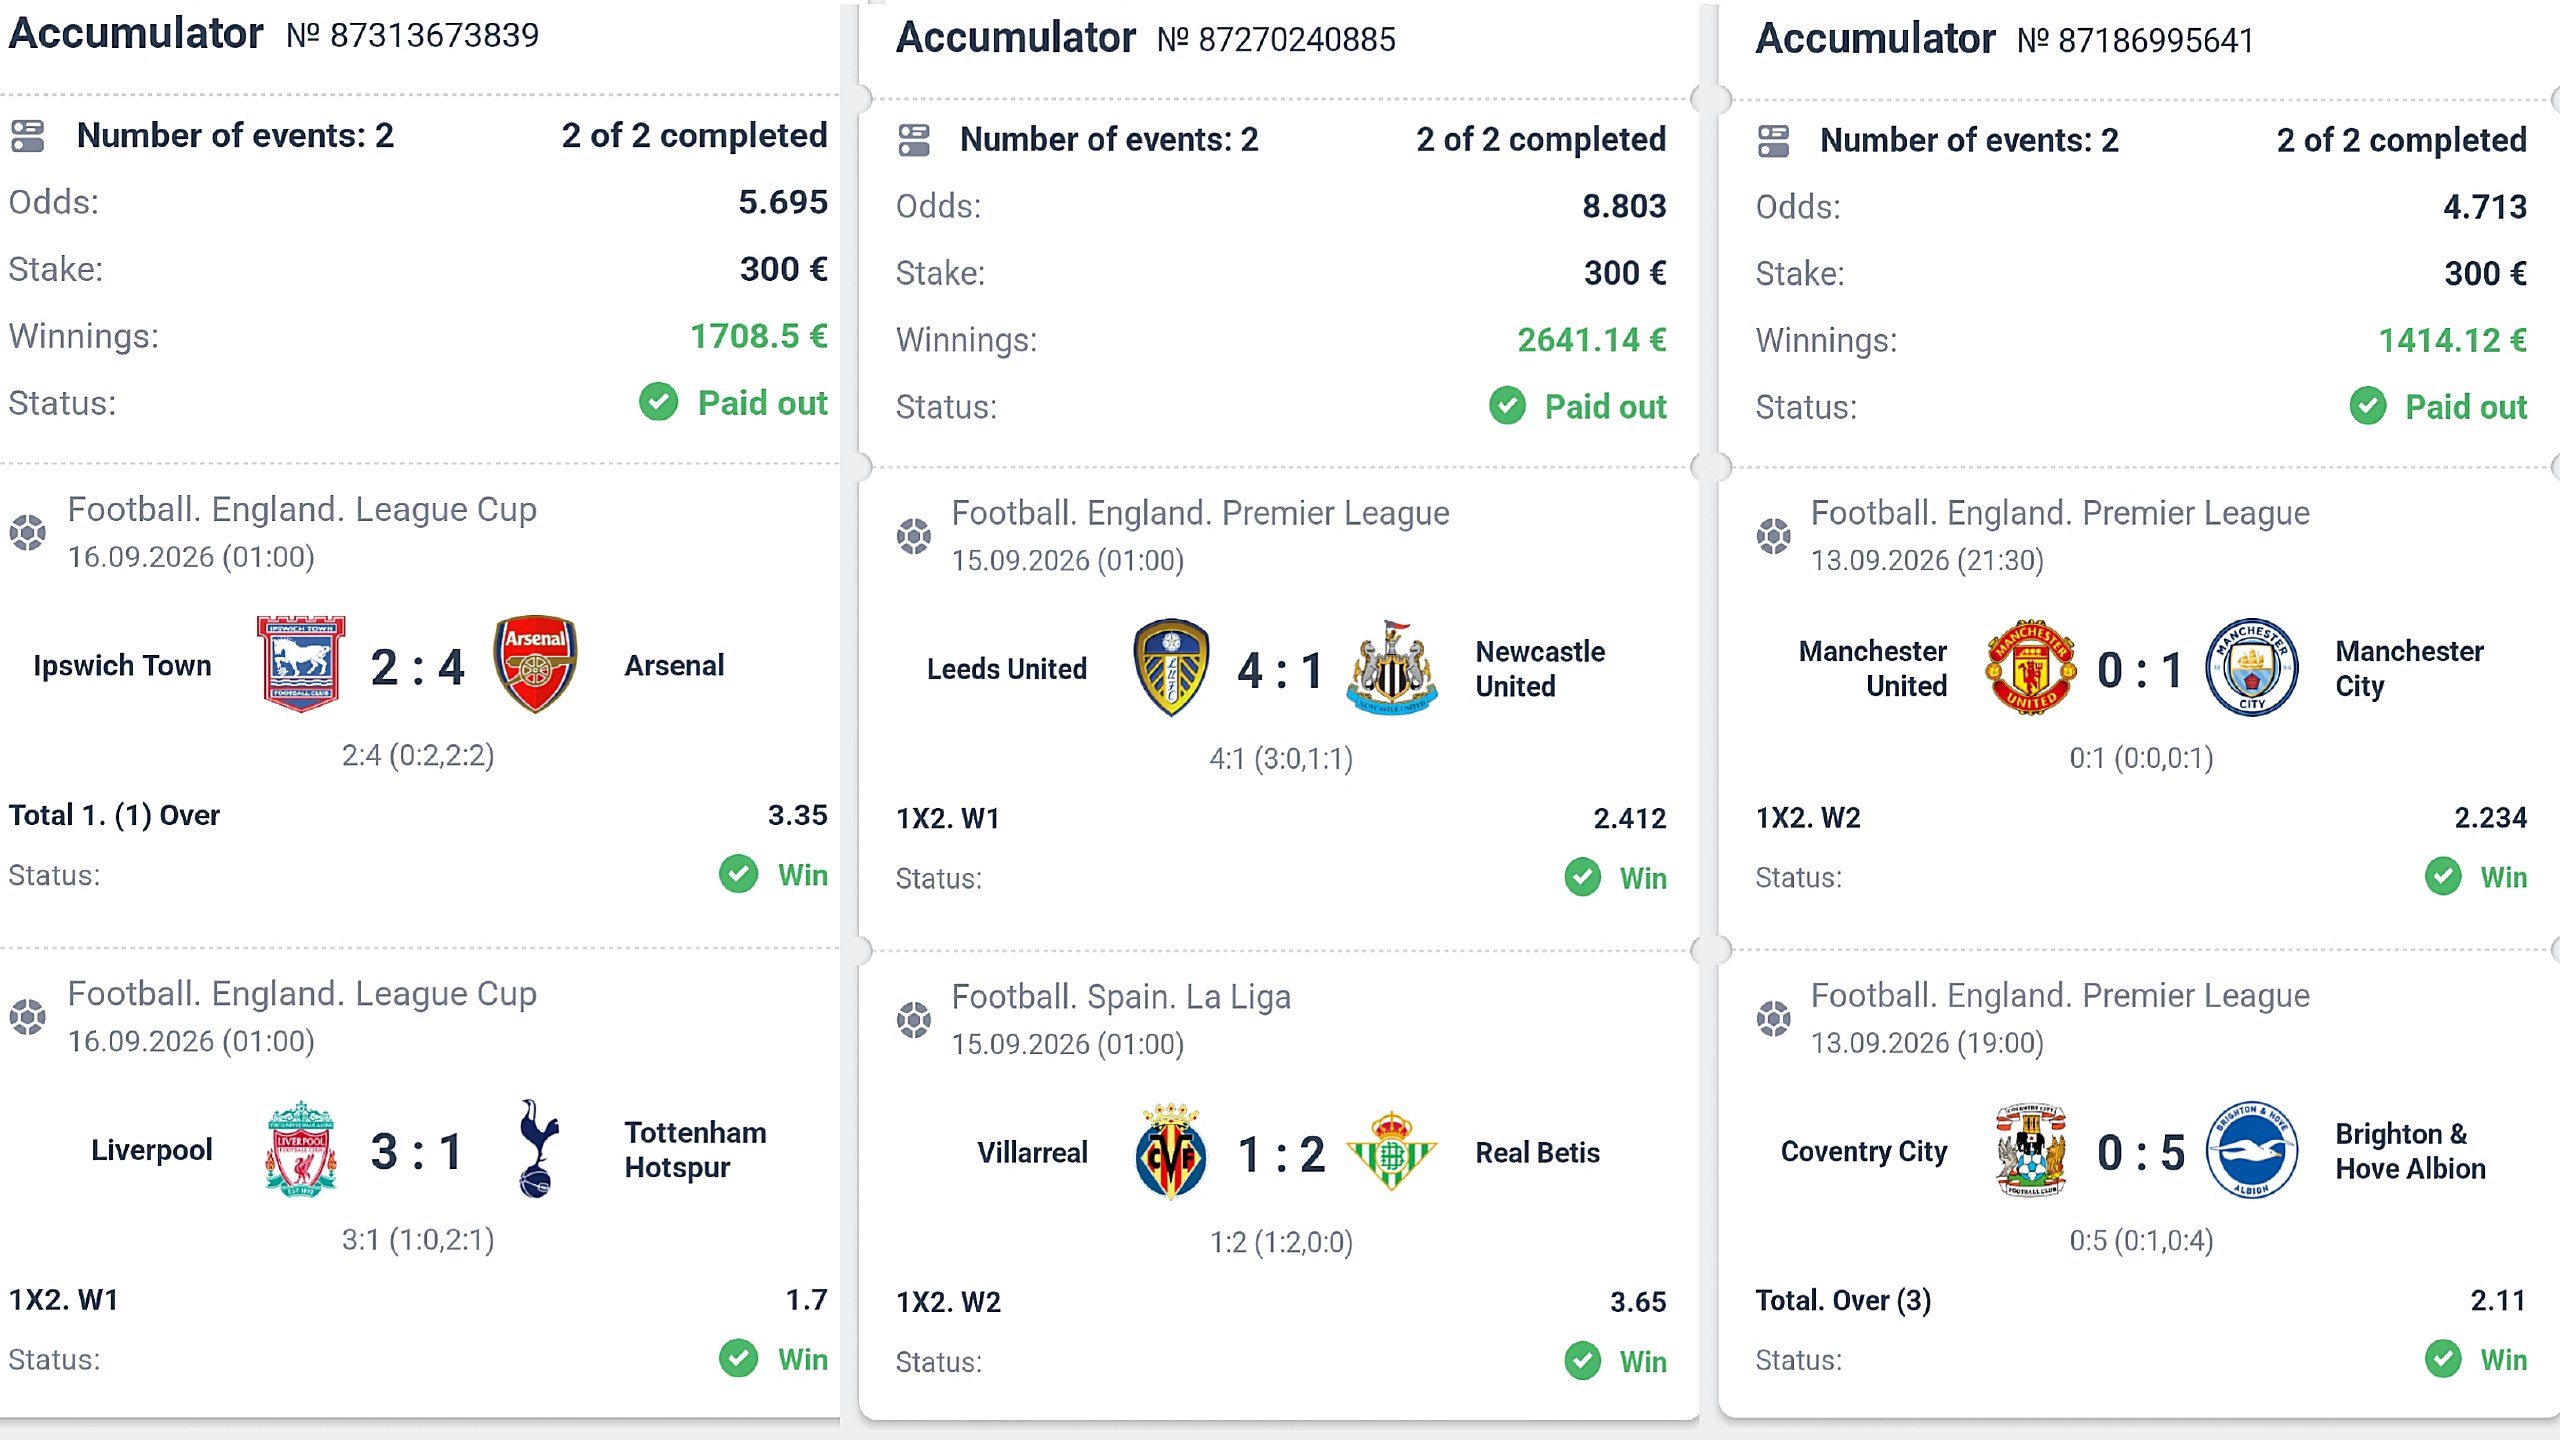The height and width of the screenshot is (1440, 2560).
Task: Click the Leeds United crest
Action: tap(1171, 667)
